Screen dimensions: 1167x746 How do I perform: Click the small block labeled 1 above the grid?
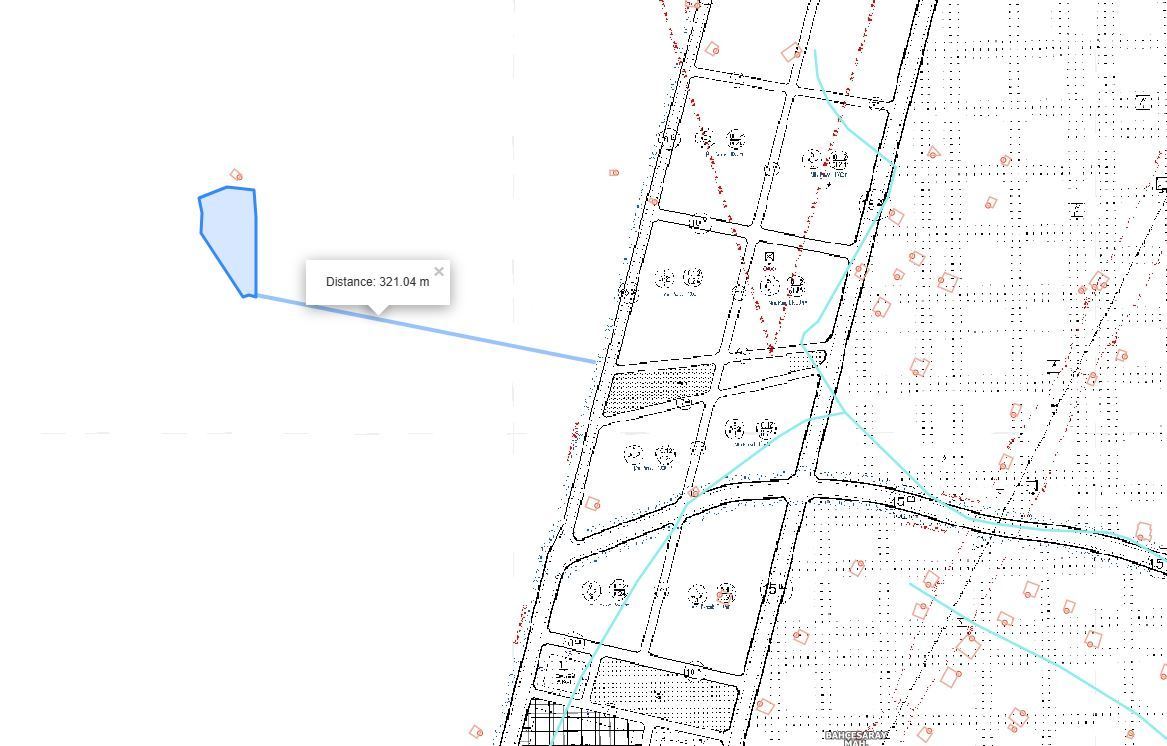point(563,669)
